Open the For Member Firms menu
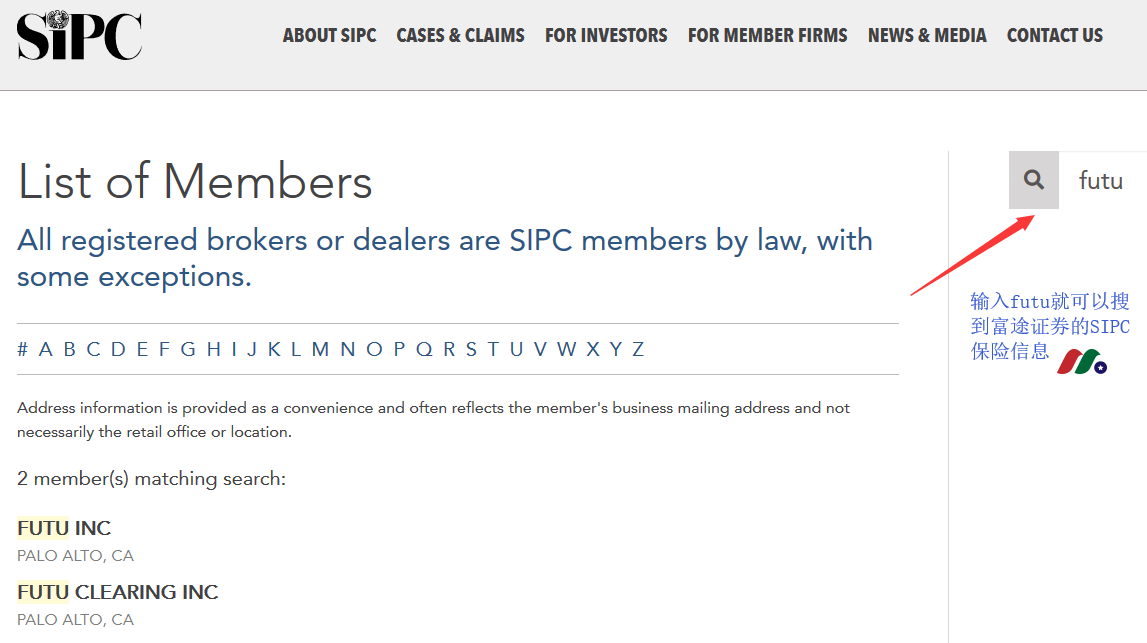 pyautogui.click(x=767, y=35)
